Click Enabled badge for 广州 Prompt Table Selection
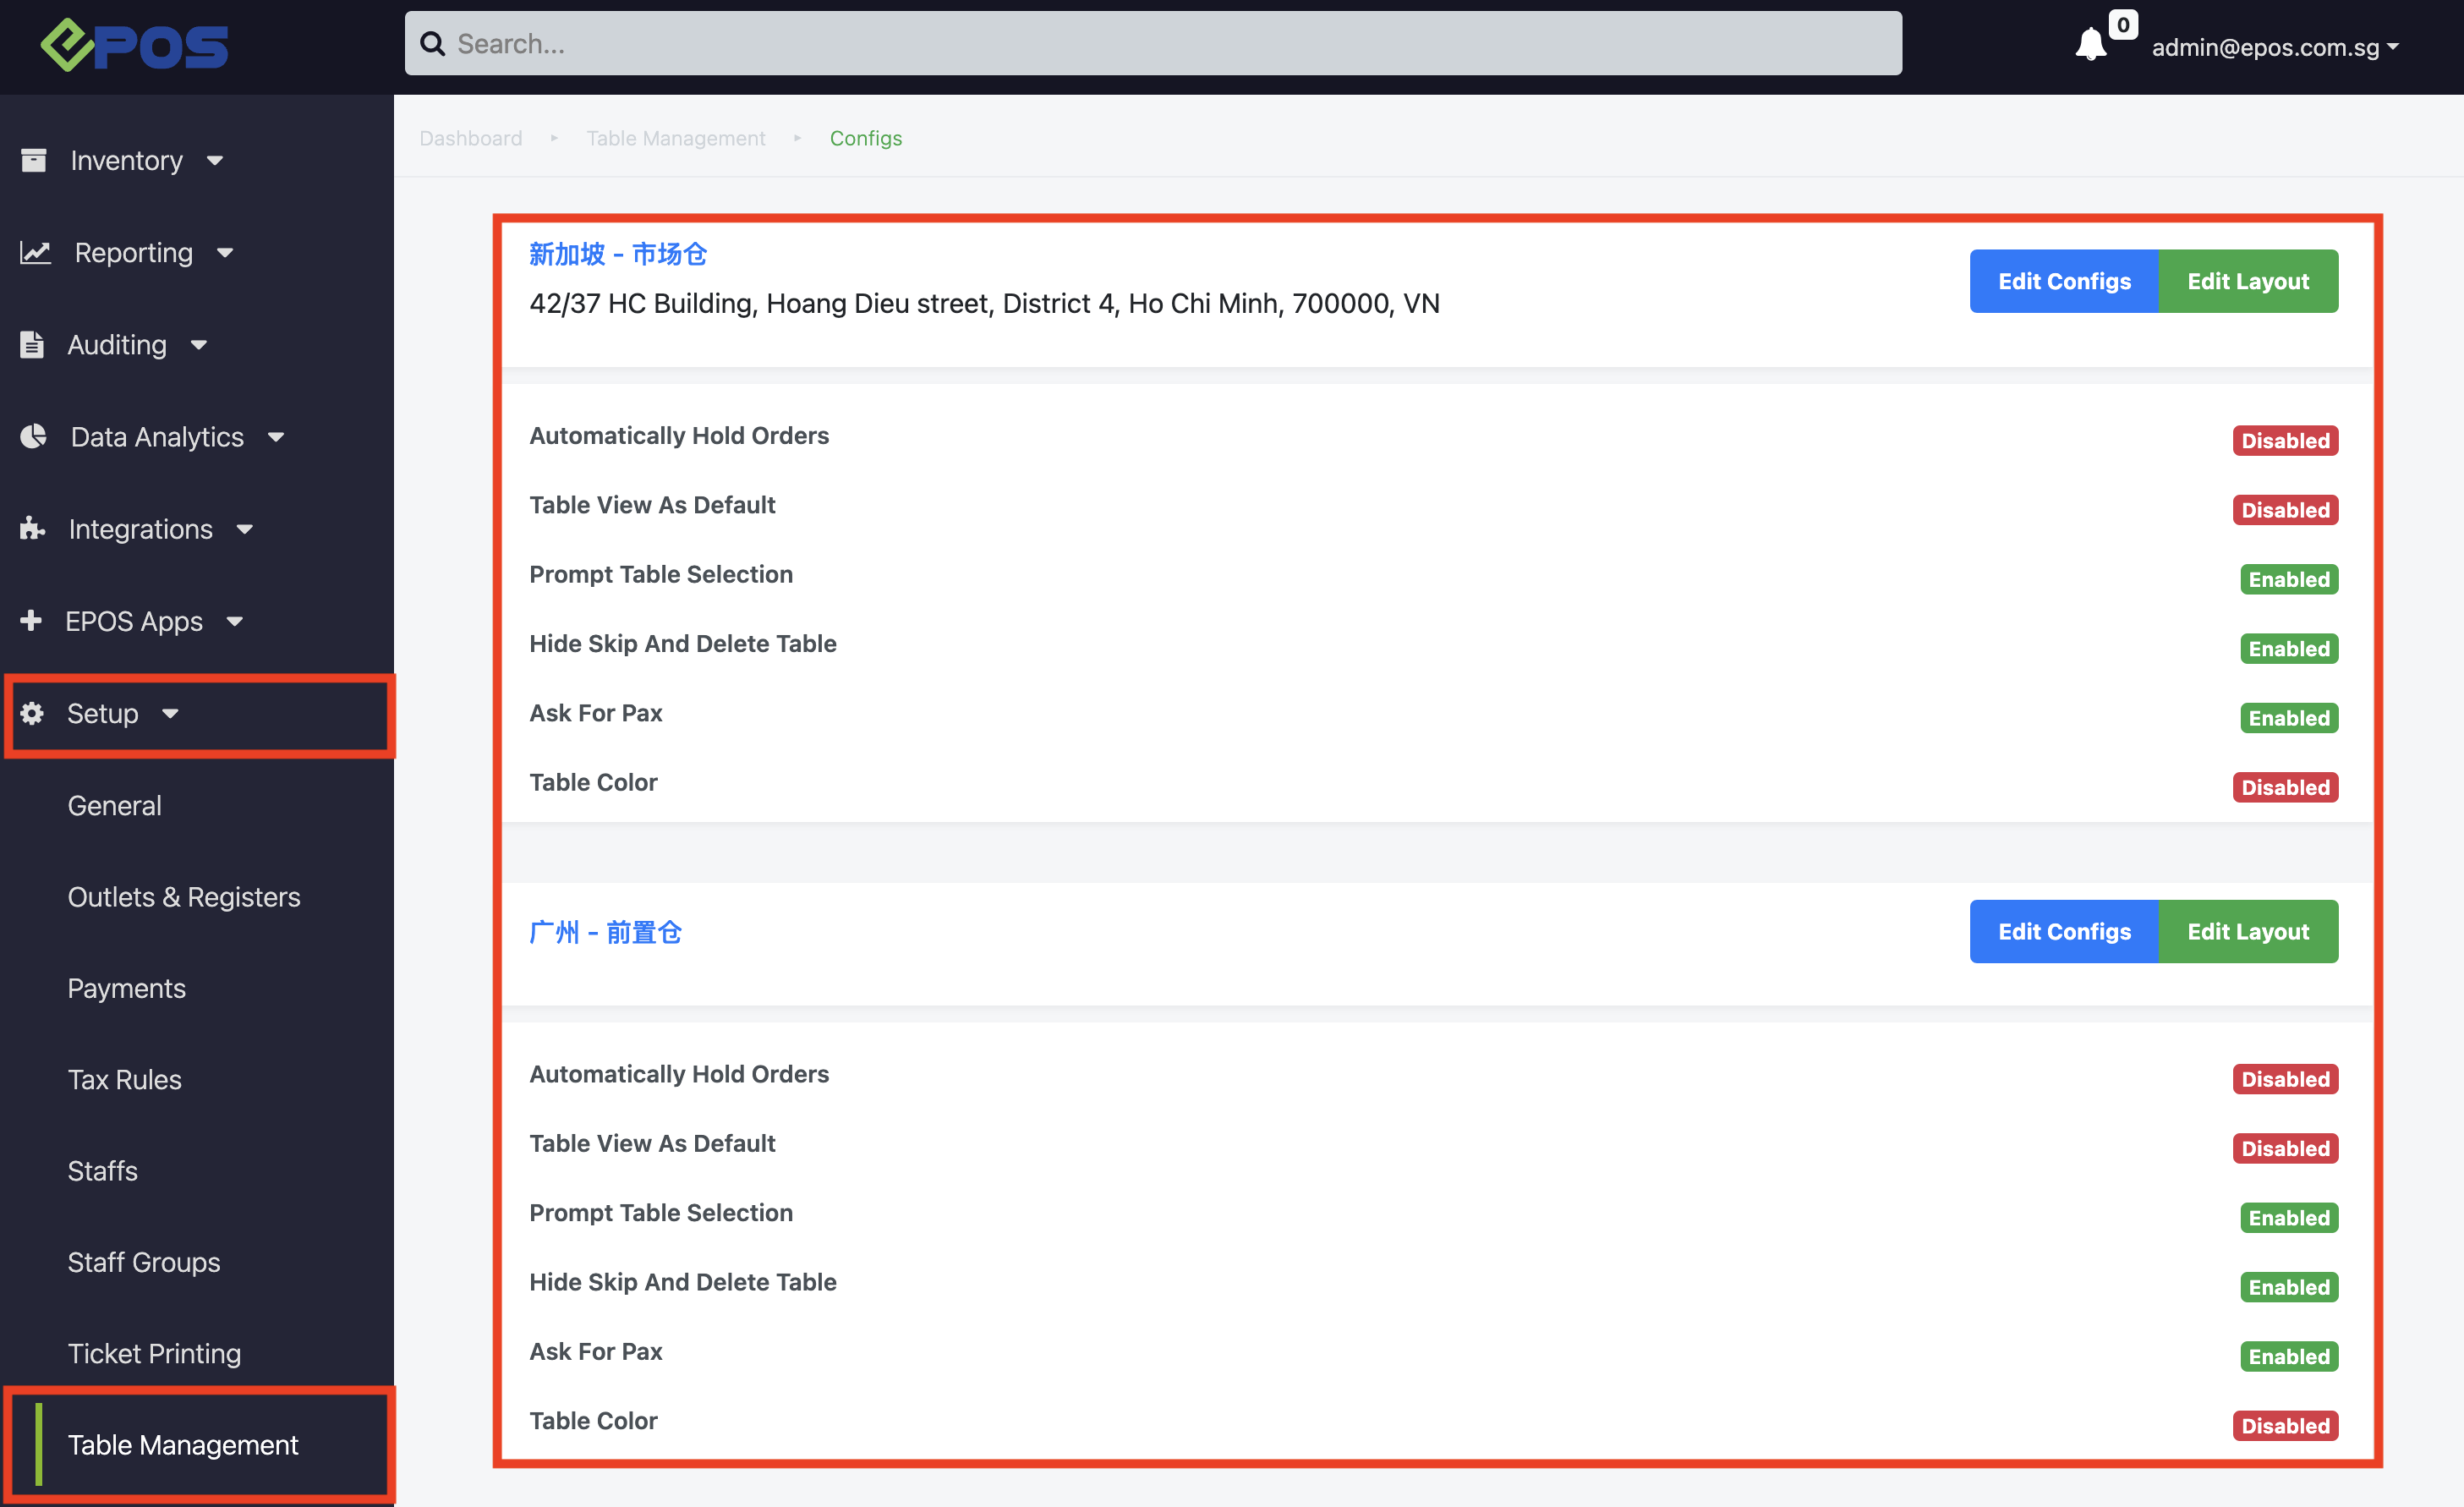This screenshot has width=2464, height=1507. [2289, 1217]
